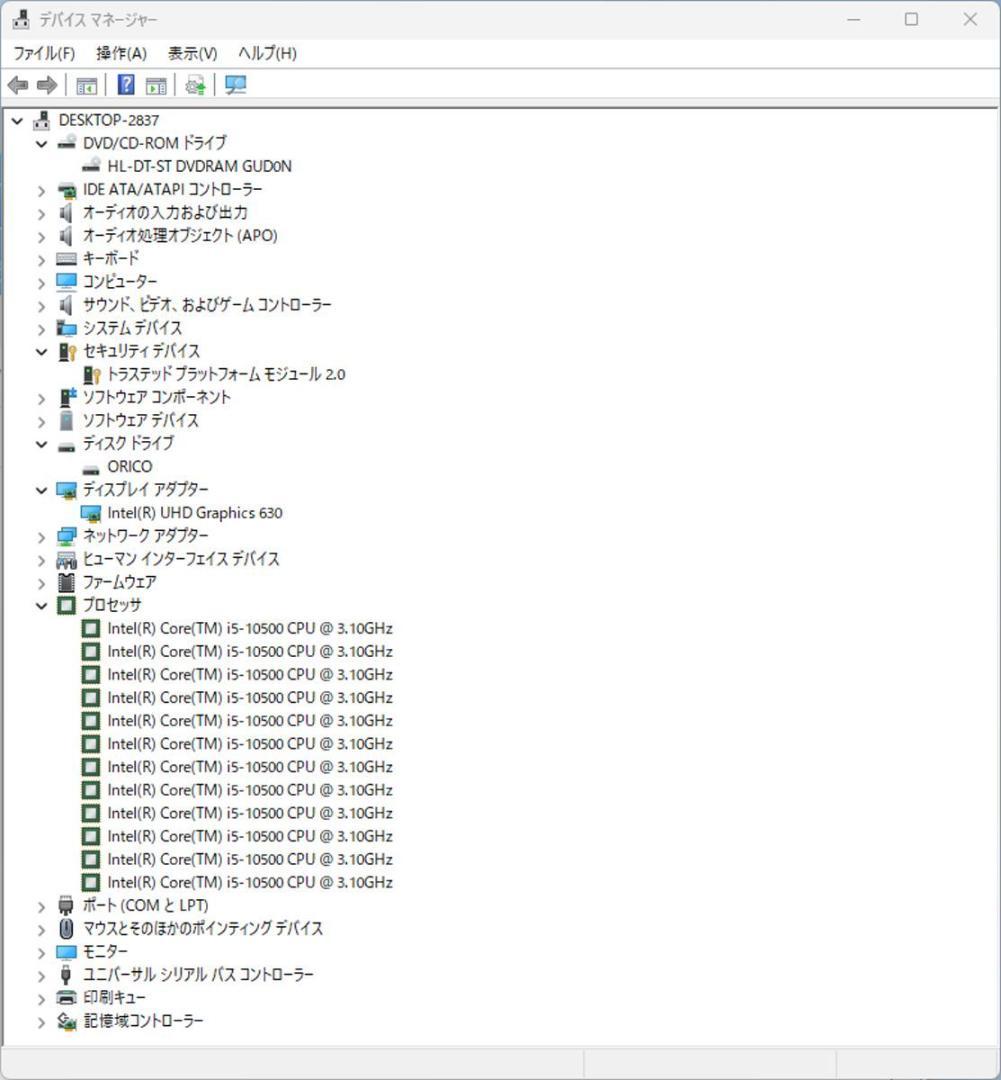Open device Properties via toolbar icon

155,85
